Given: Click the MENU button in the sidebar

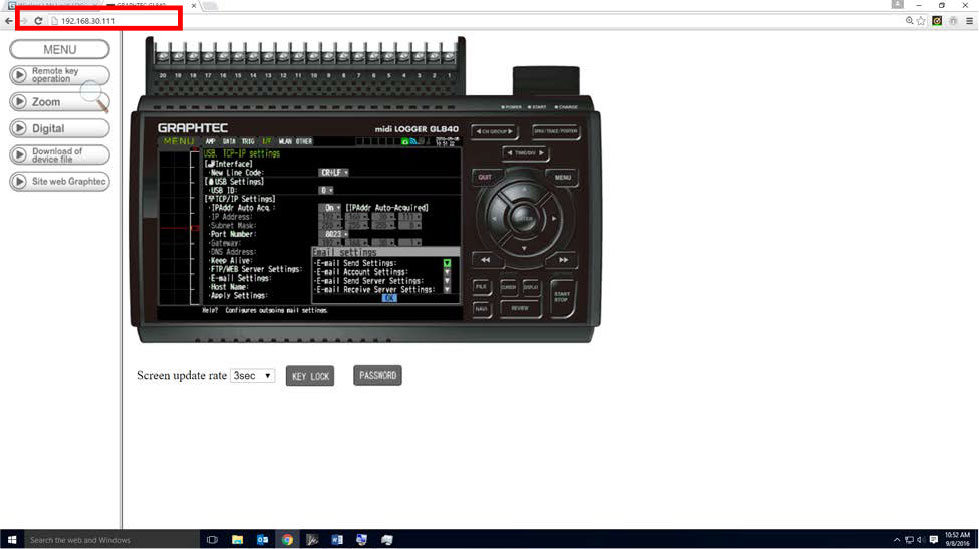Looking at the screenshot, I should pos(59,49).
